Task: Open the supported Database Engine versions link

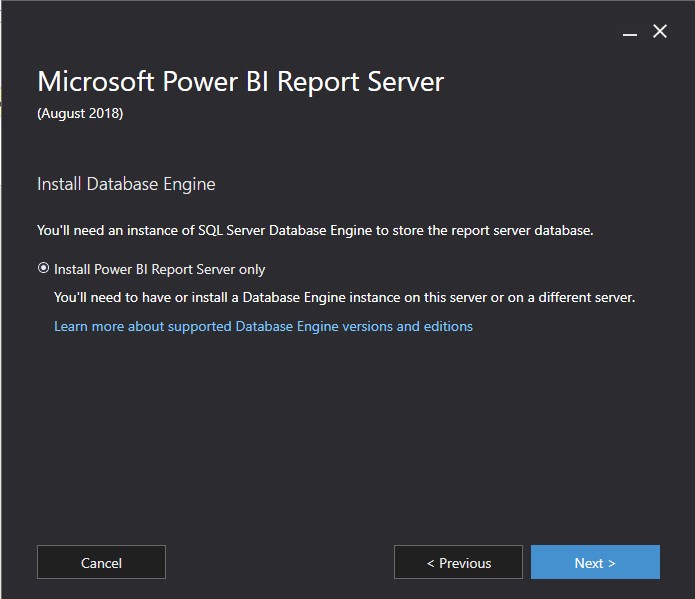Action: point(263,326)
